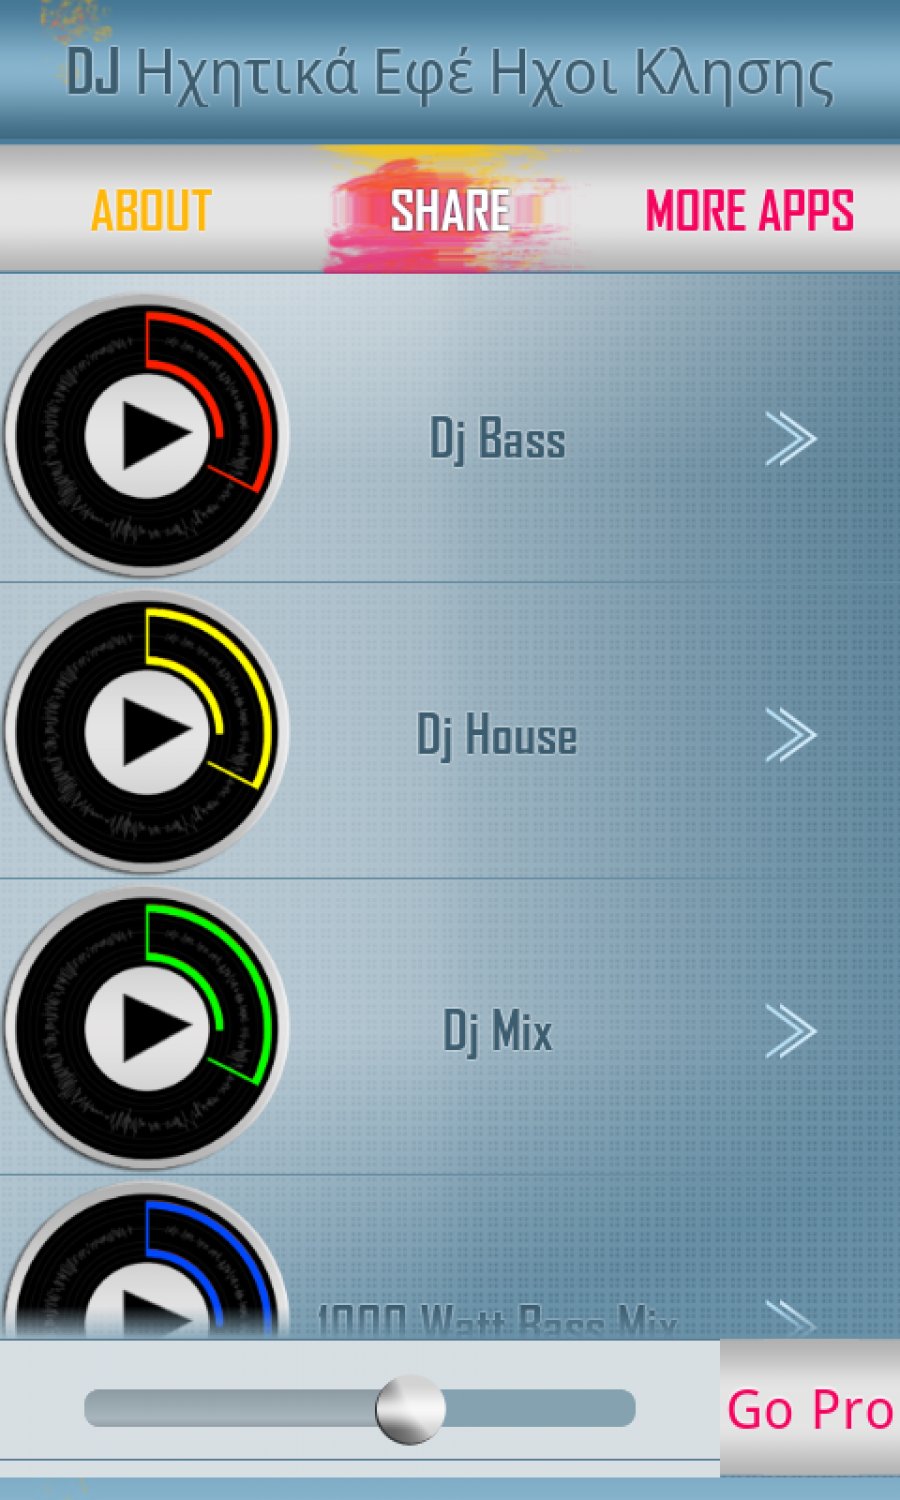The image size is (900, 1500).
Task: Open the ABOUT tab
Action: pos(151,210)
